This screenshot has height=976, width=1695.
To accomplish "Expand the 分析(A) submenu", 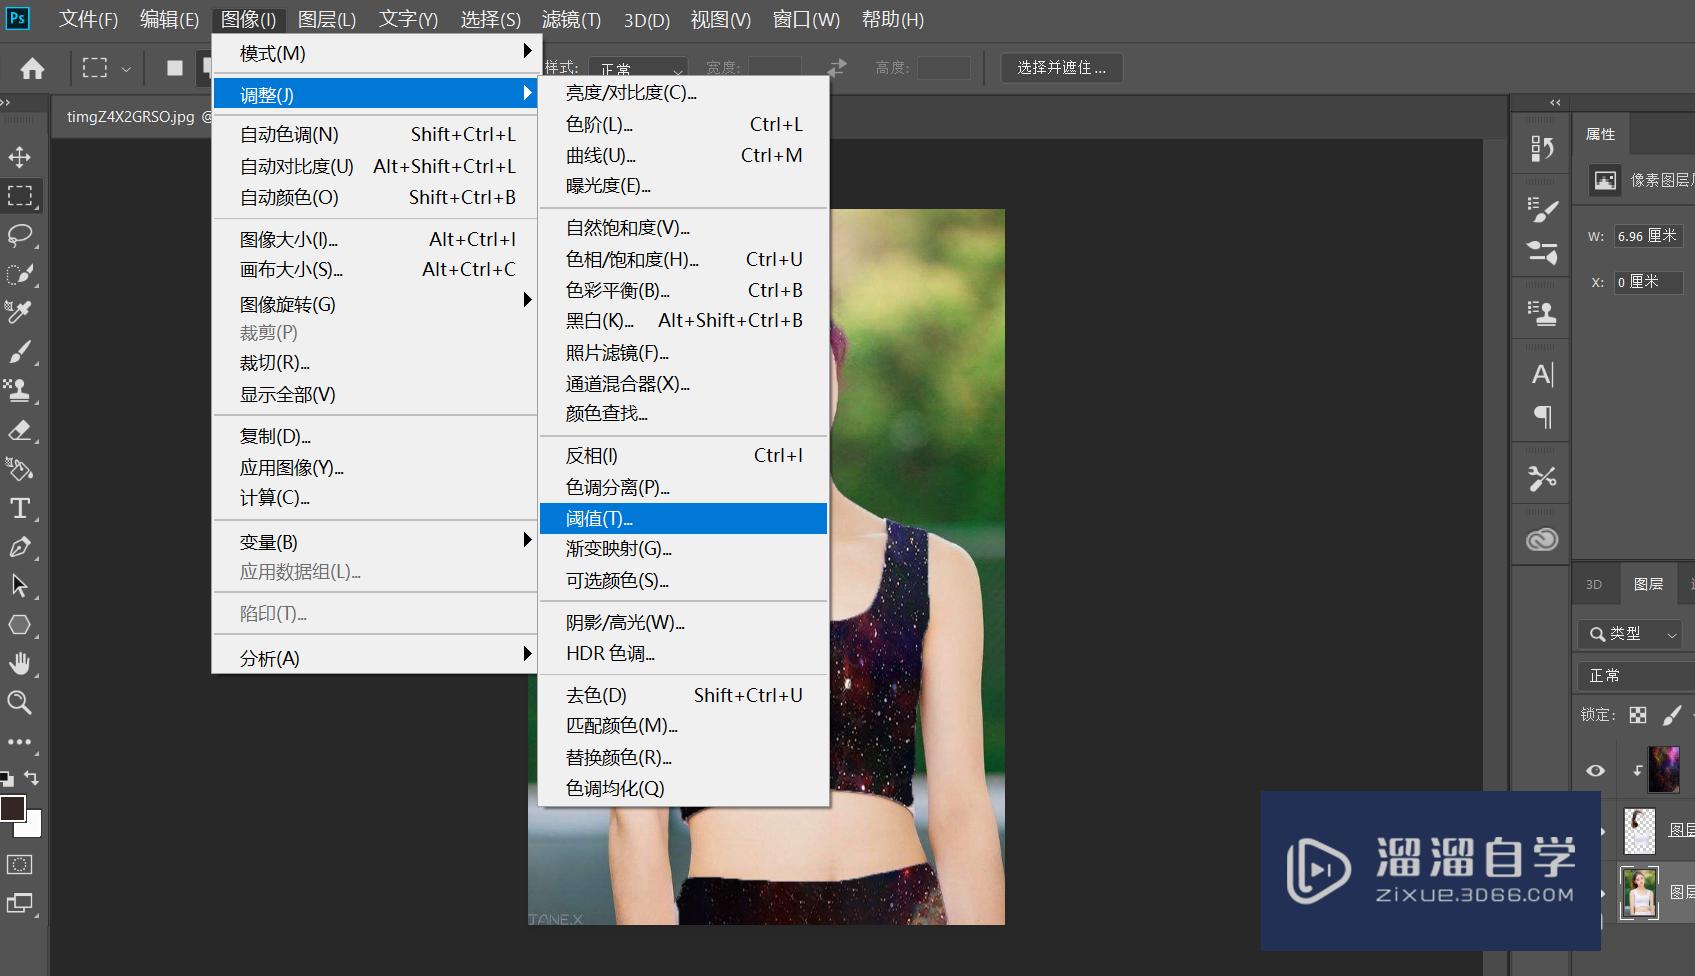I will coord(376,658).
